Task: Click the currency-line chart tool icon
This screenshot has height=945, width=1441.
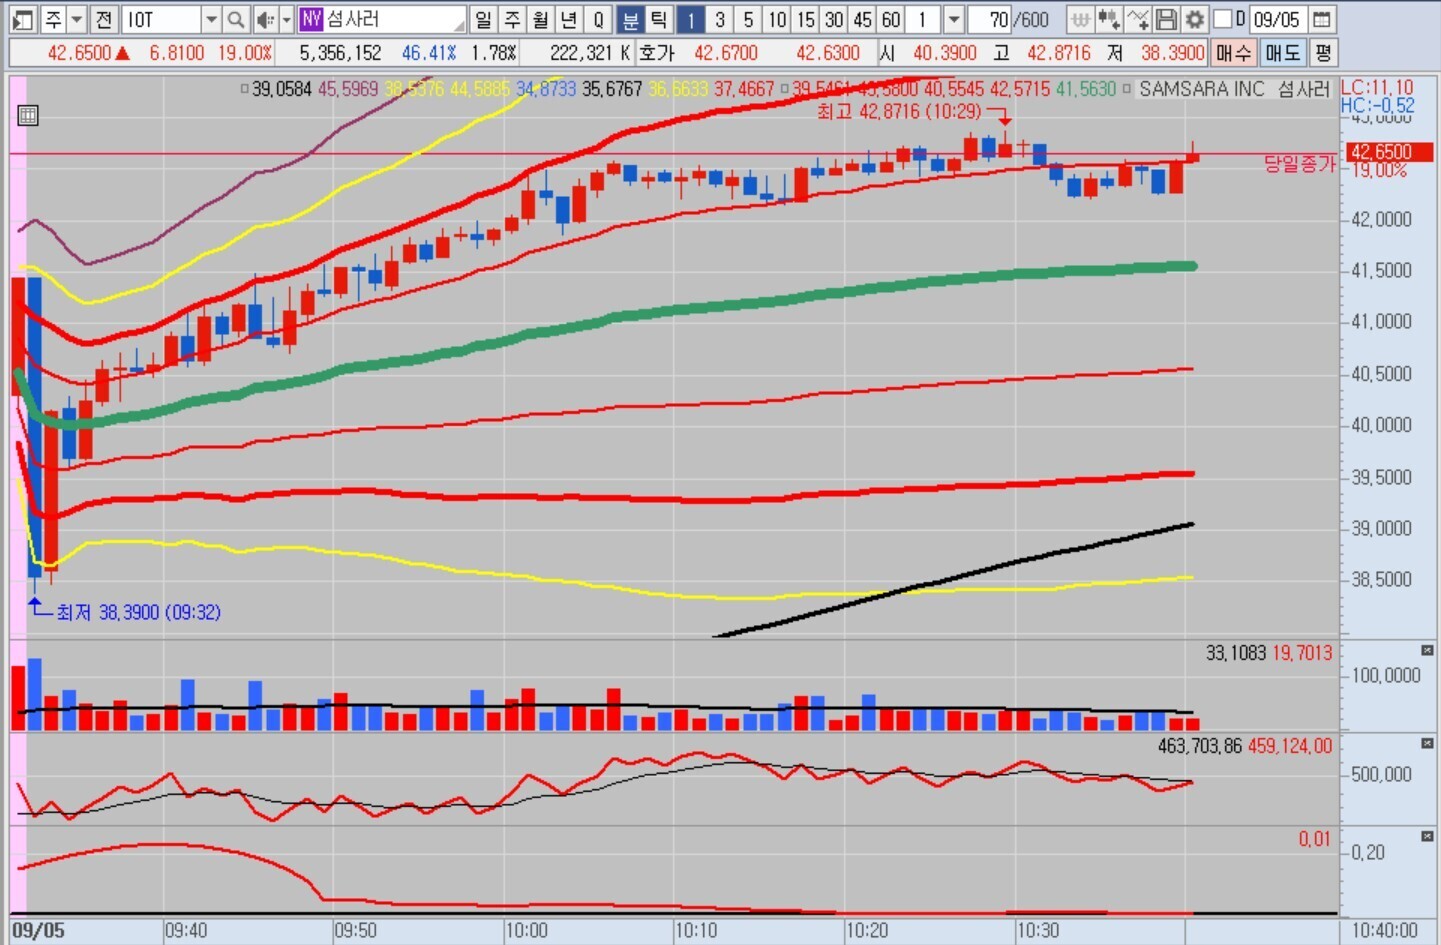Action: tap(1080, 19)
